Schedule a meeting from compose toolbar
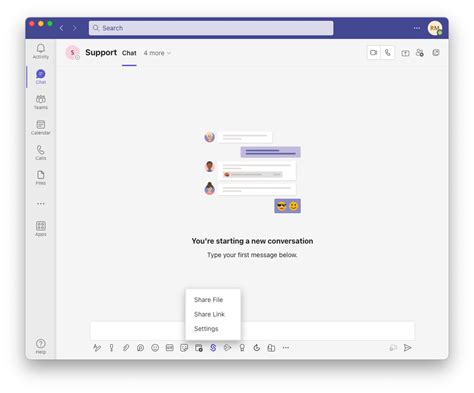The height and width of the screenshot is (393, 474). coord(199,348)
